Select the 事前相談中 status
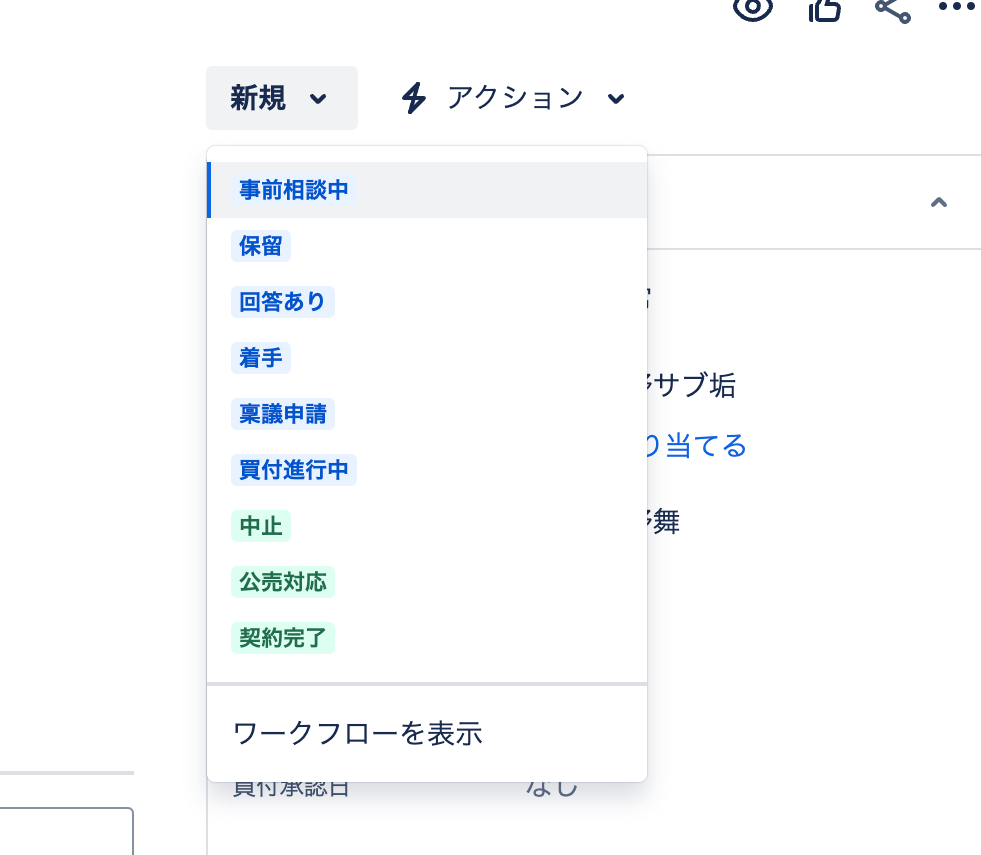The width and height of the screenshot is (981, 855). click(293, 190)
